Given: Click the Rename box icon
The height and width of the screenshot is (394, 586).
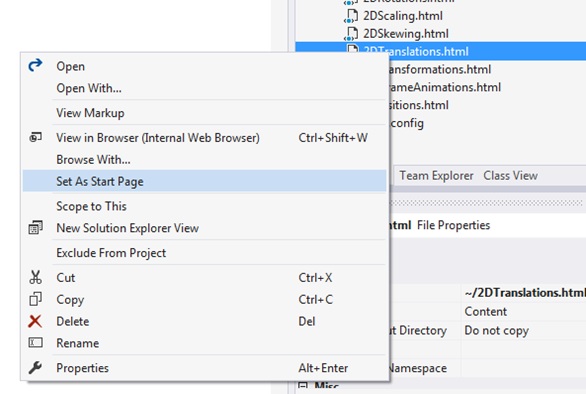Looking at the screenshot, I should click(36, 343).
